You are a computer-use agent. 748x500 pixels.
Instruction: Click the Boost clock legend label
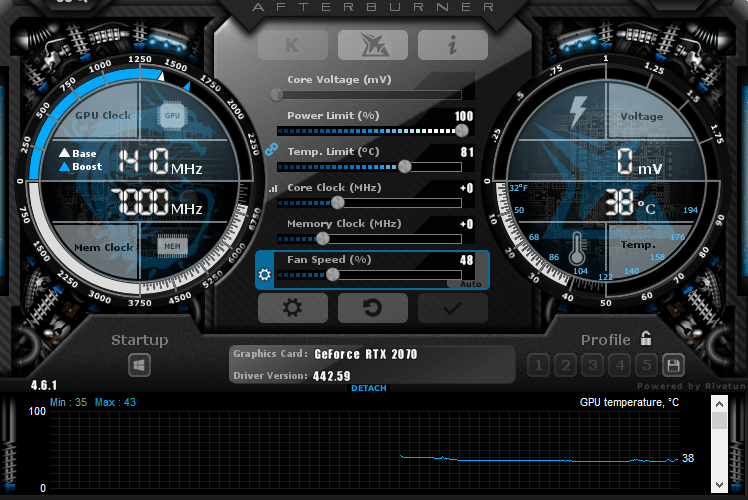87,167
